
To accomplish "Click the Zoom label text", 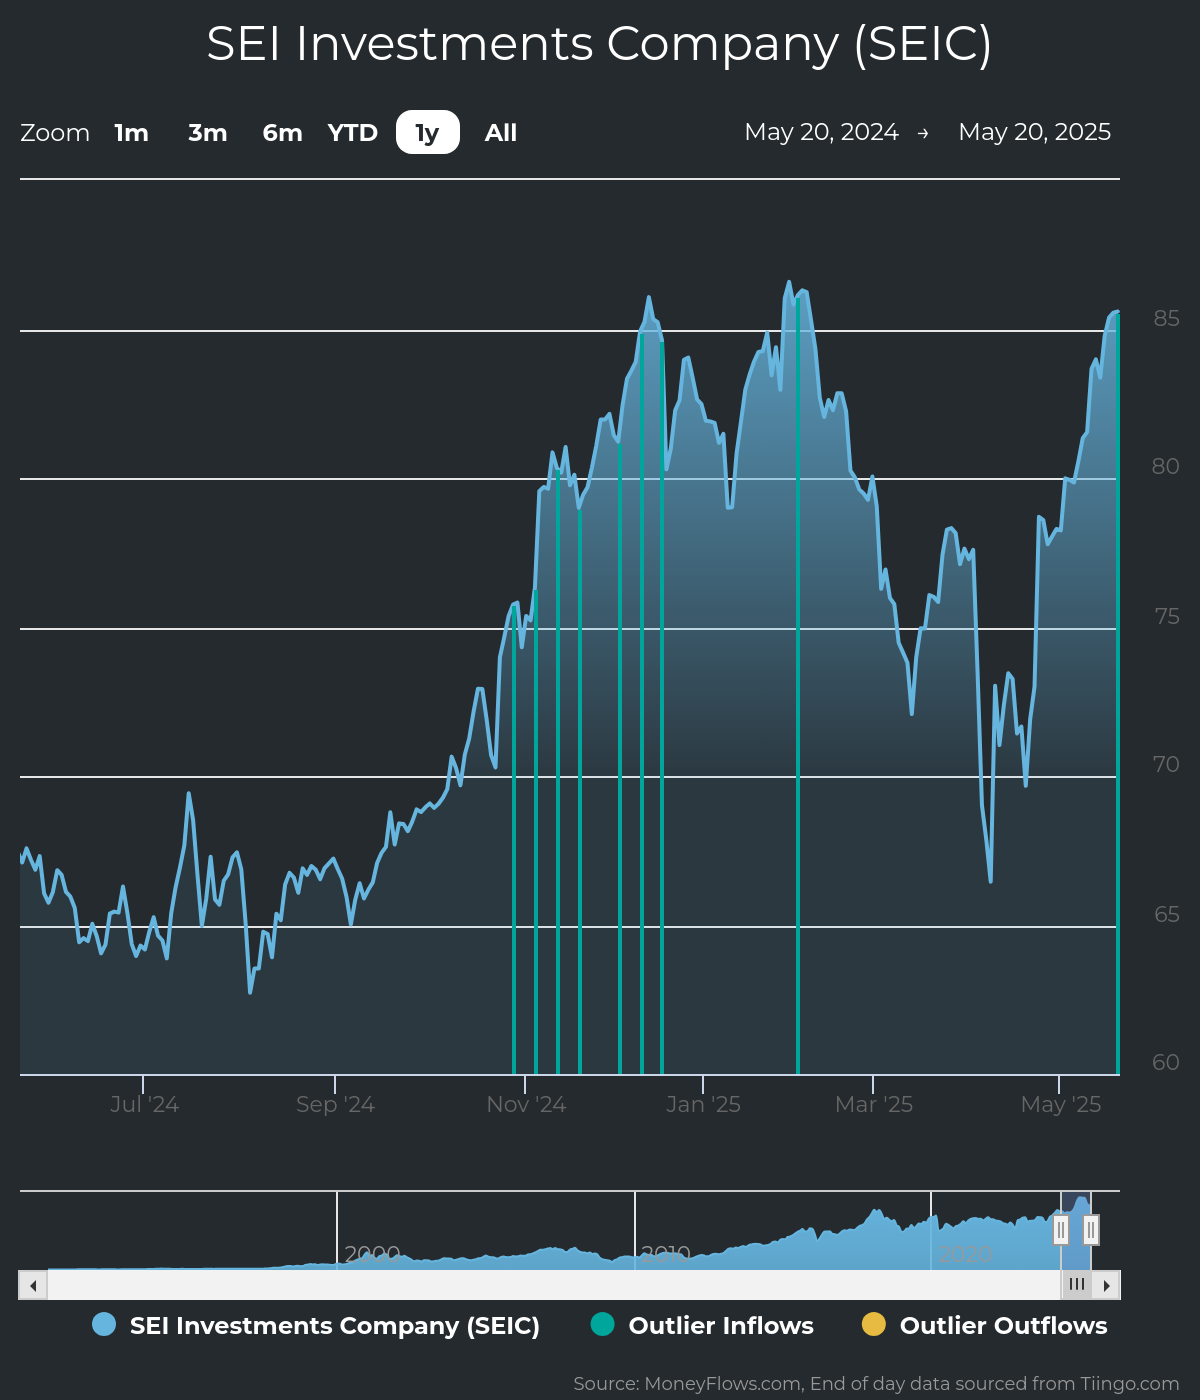I will (x=55, y=133).
